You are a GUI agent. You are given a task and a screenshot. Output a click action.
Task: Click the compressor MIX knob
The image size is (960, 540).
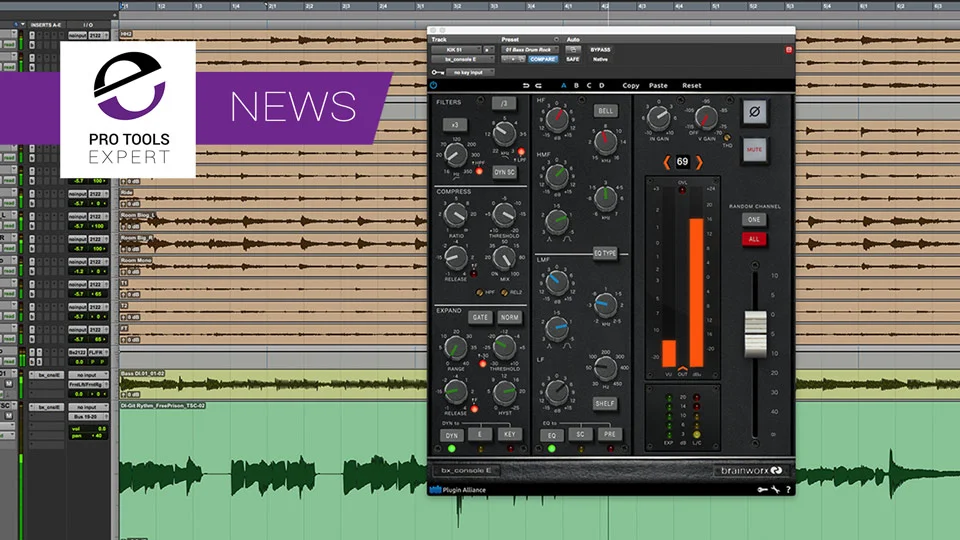pos(504,259)
